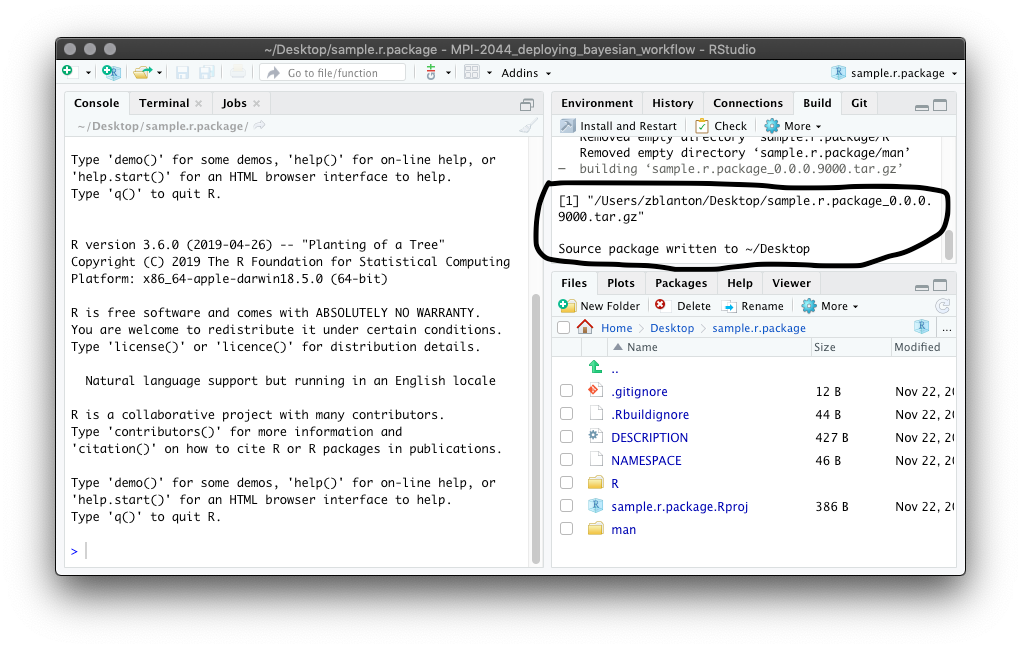Click Install and Restart button
This screenshot has height=649, width=1021.
tap(619, 126)
